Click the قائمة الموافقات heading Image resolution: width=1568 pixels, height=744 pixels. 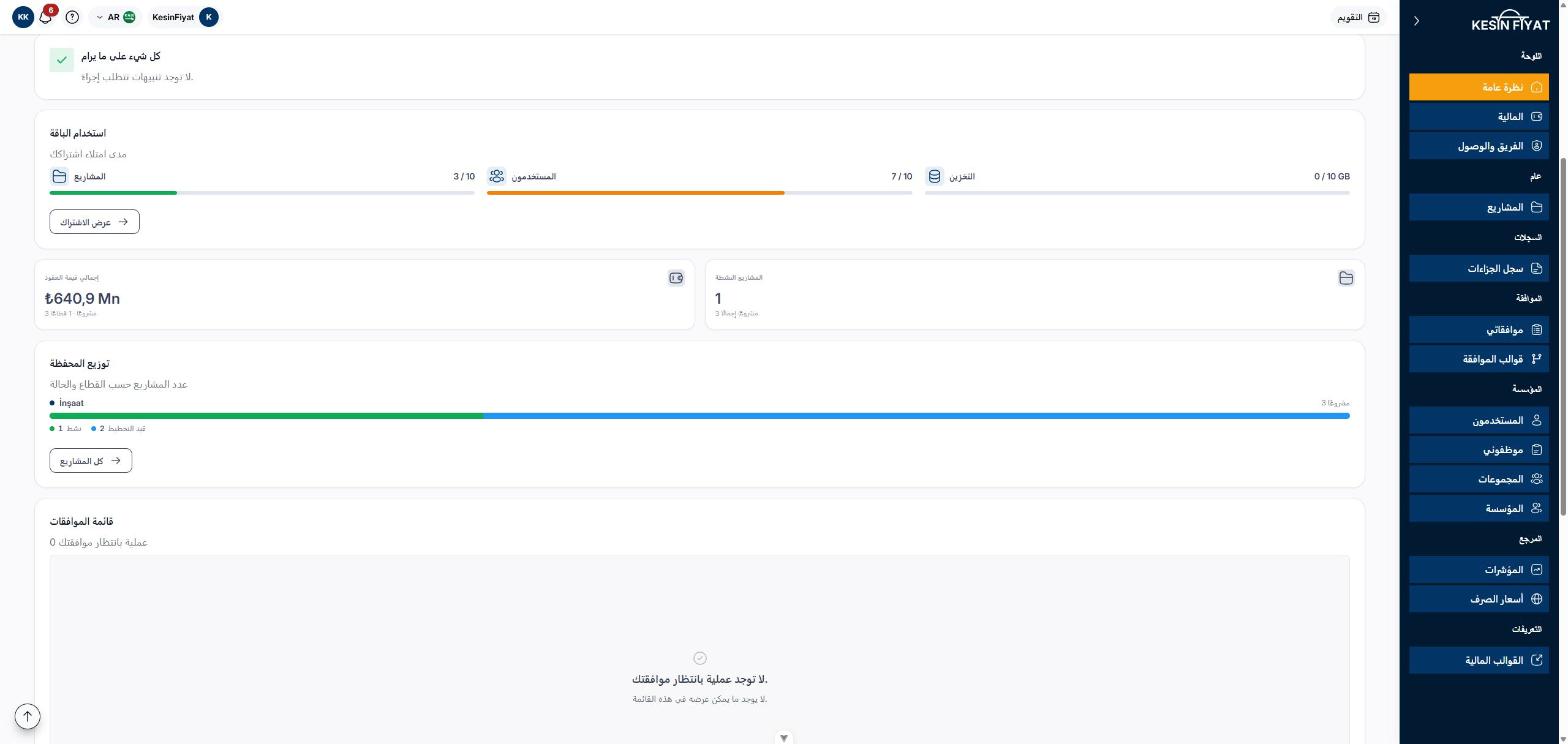[x=81, y=522]
